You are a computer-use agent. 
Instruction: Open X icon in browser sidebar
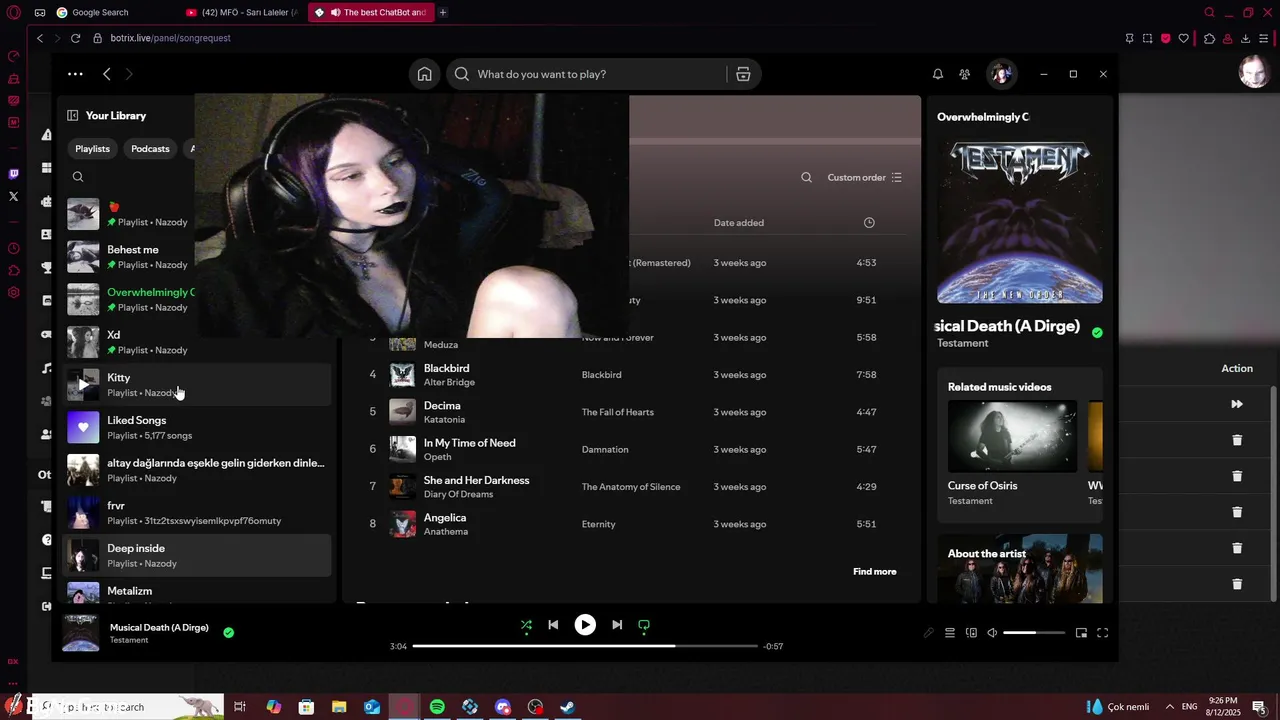tap(14, 196)
